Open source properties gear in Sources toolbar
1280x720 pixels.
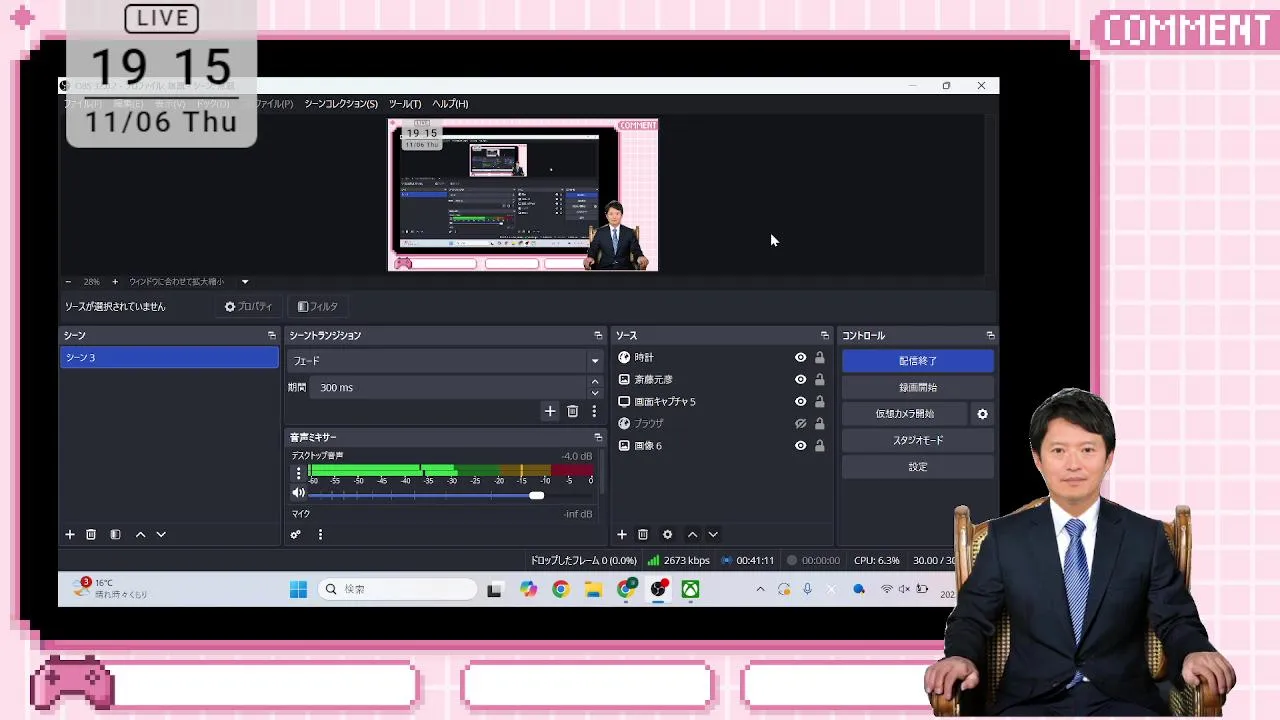click(x=667, y=535)
